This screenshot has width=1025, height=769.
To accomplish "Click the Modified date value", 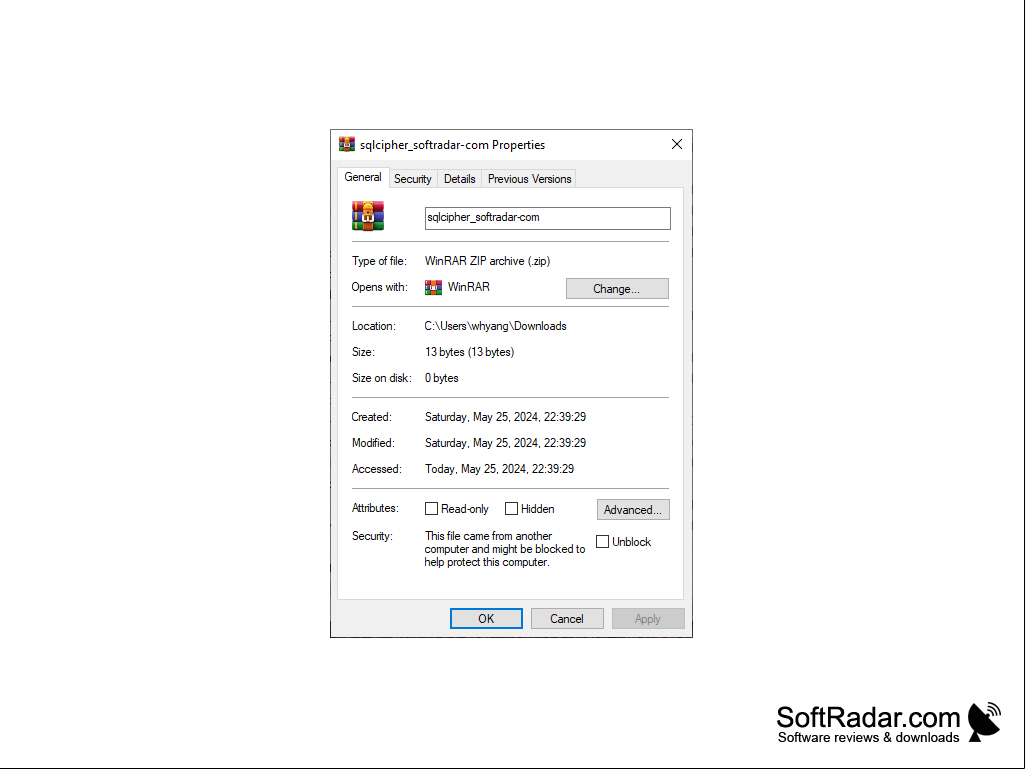I will click(505, 443).
